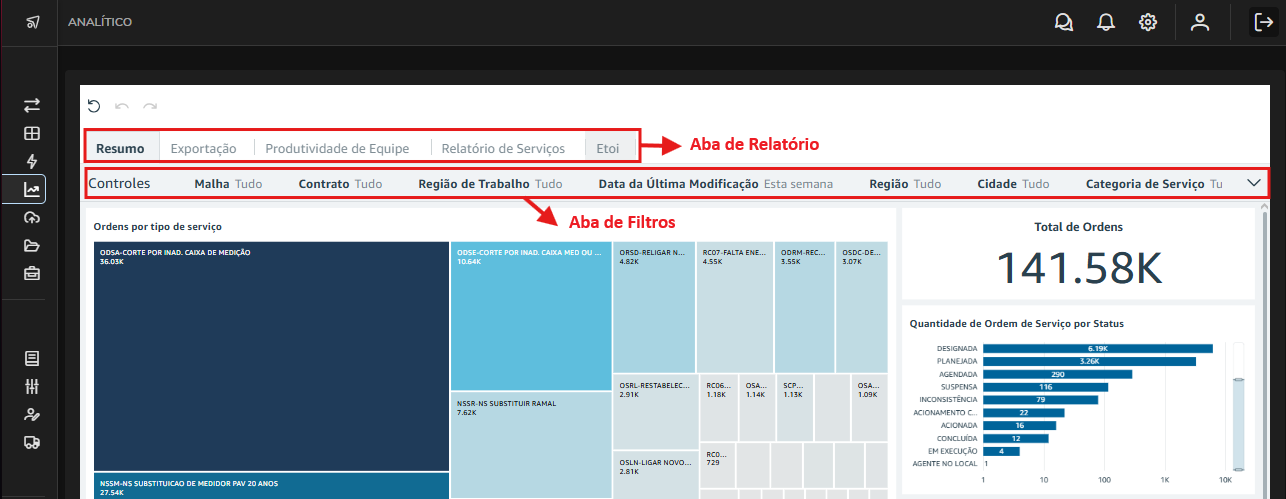Open the chat messages icon
The width and height of the screenshot is (1286, 499).
coord(1064,22)
